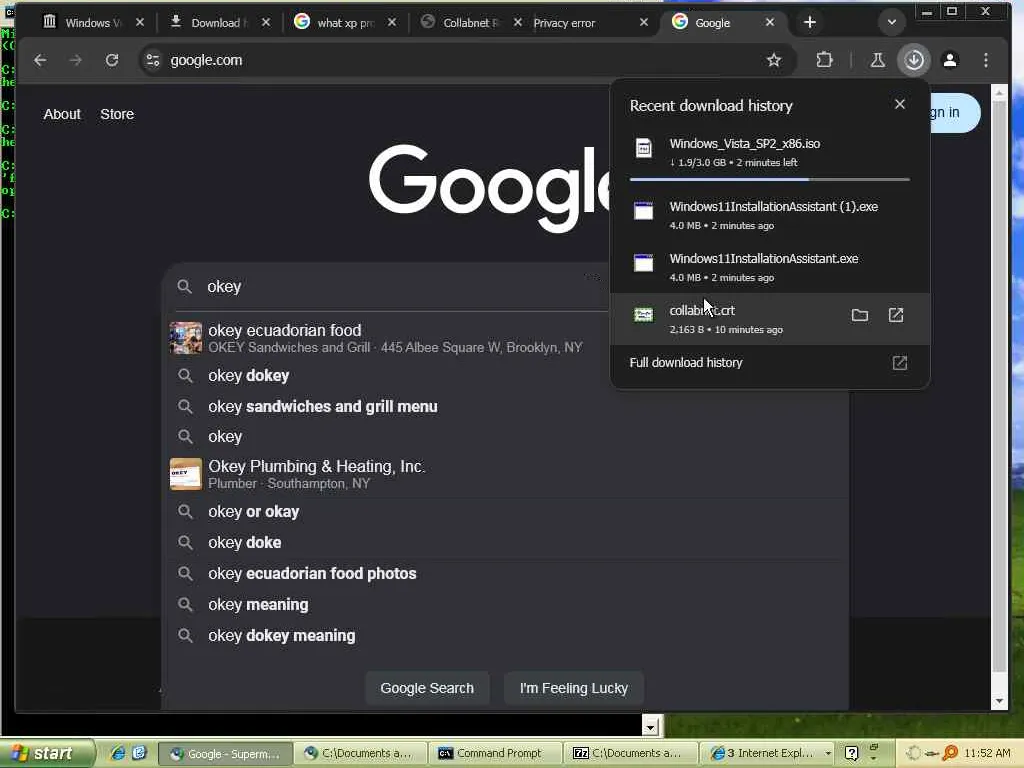Select 'okey or okay' suggestion

pyautogui.click(x=507, y=511)
